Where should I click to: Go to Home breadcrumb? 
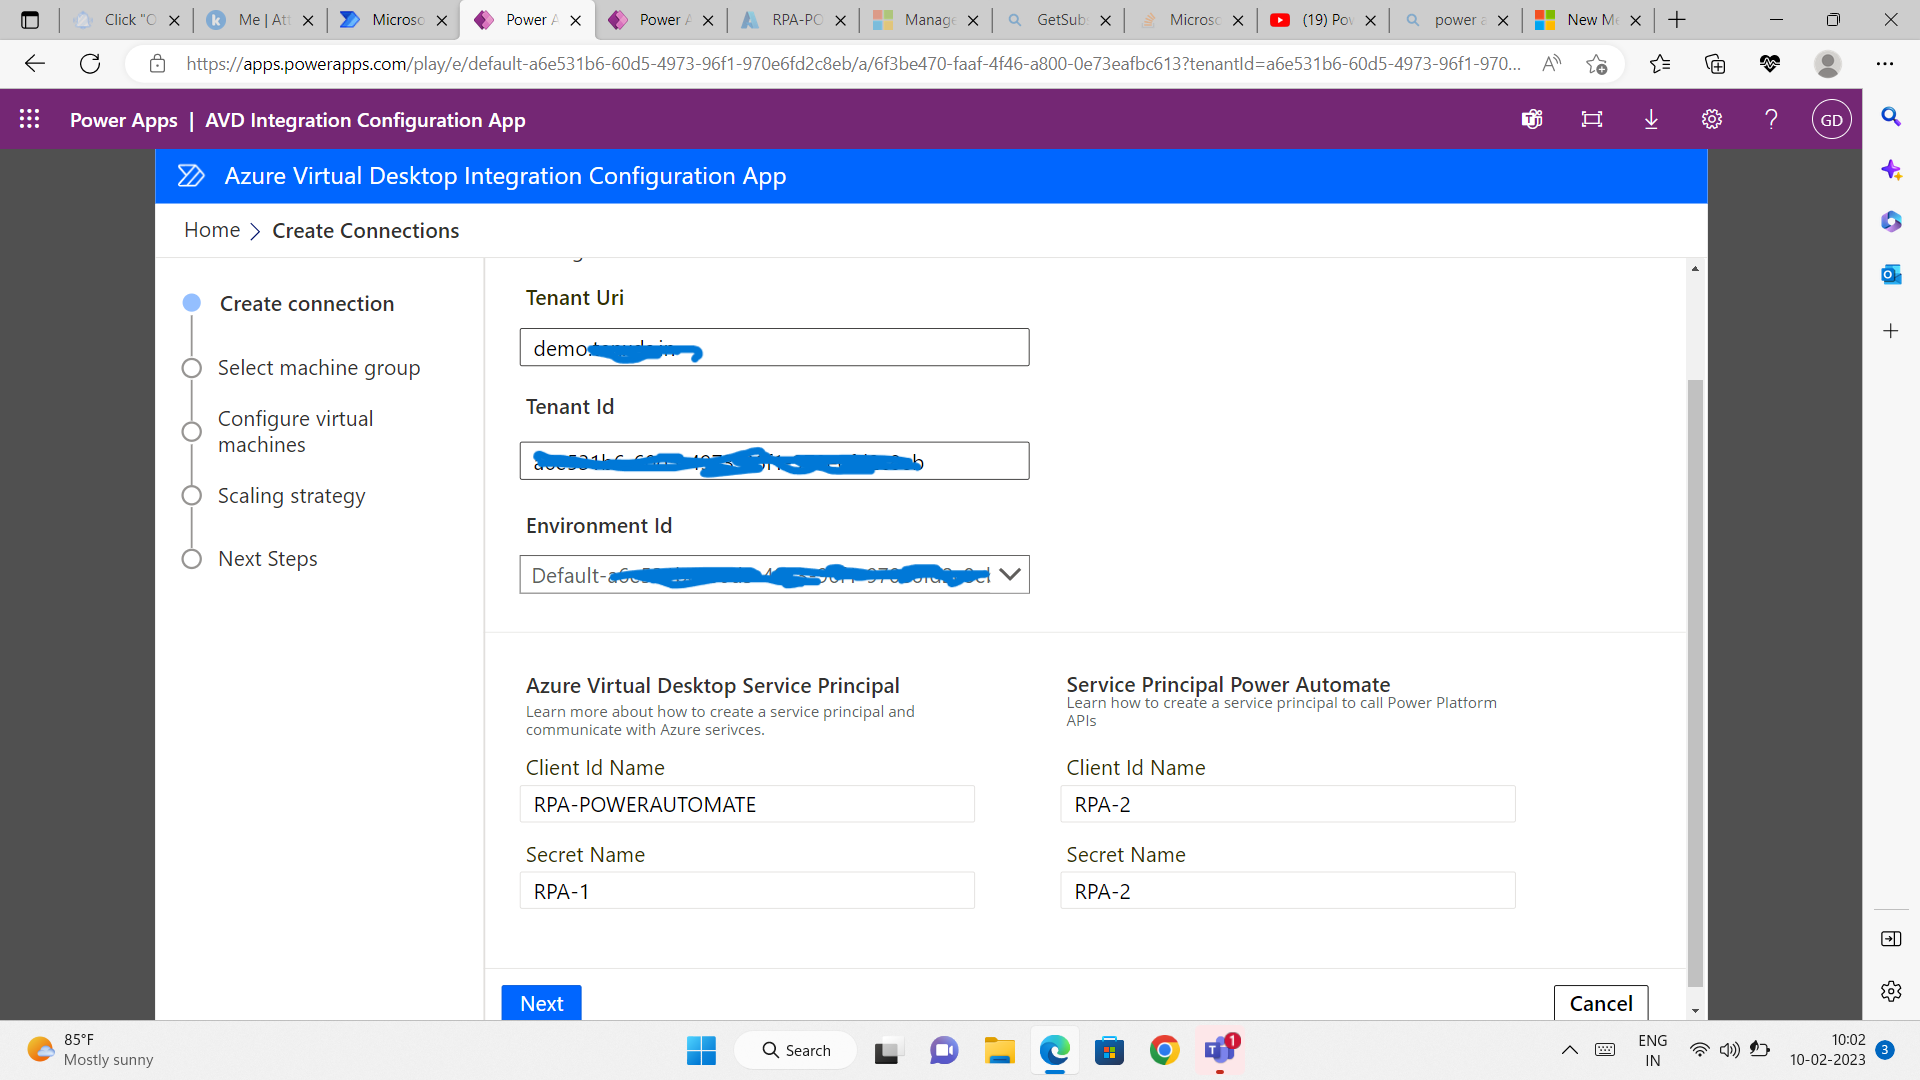coord(212,230)
